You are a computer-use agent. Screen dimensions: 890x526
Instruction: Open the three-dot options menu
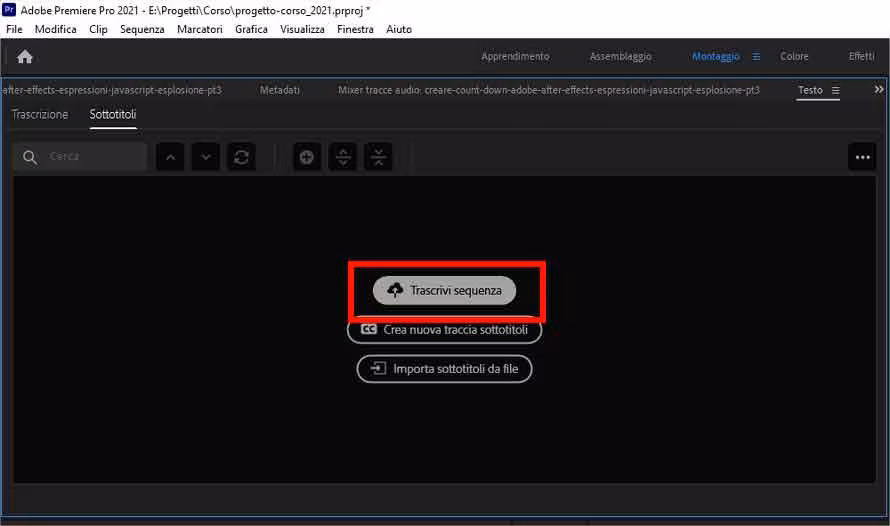click(863, 157)
